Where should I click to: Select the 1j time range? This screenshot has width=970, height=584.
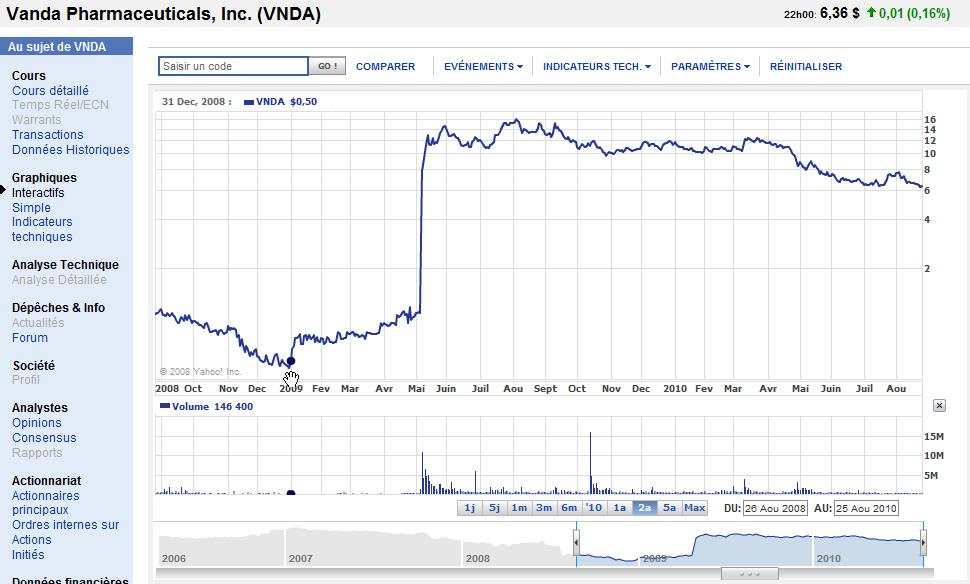click(470, 508)
